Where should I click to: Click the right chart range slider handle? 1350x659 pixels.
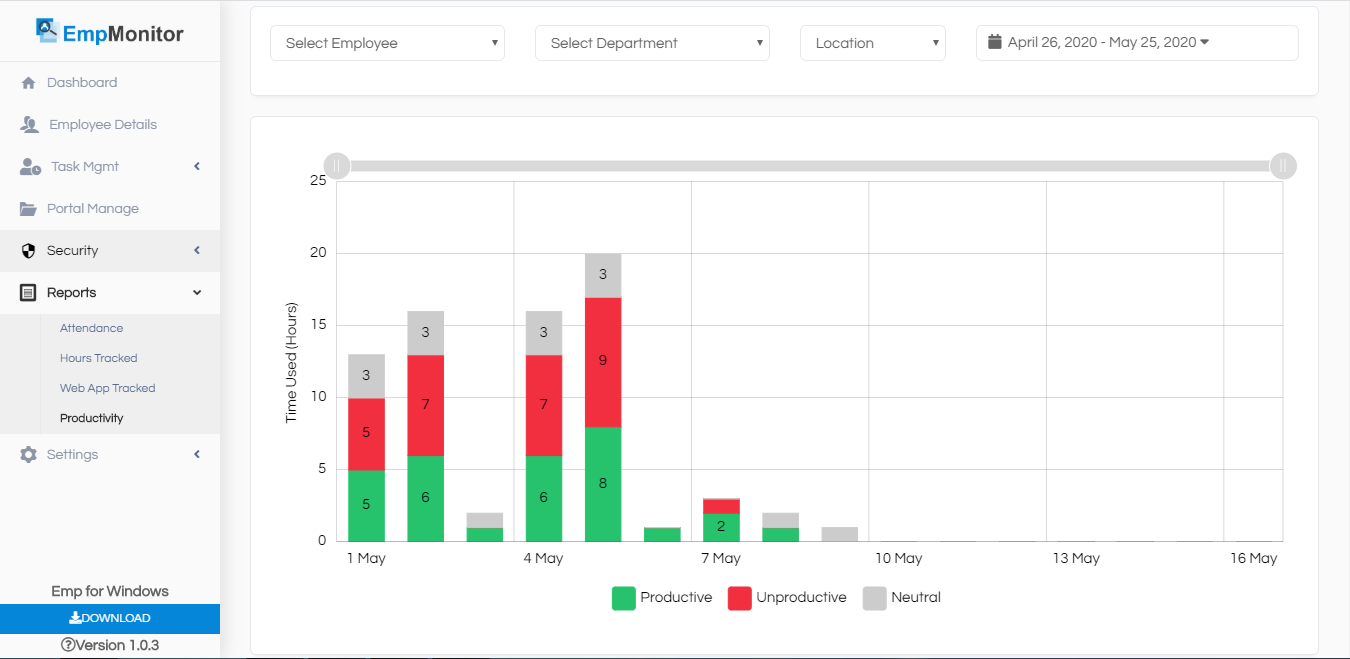coord(1283,165)
